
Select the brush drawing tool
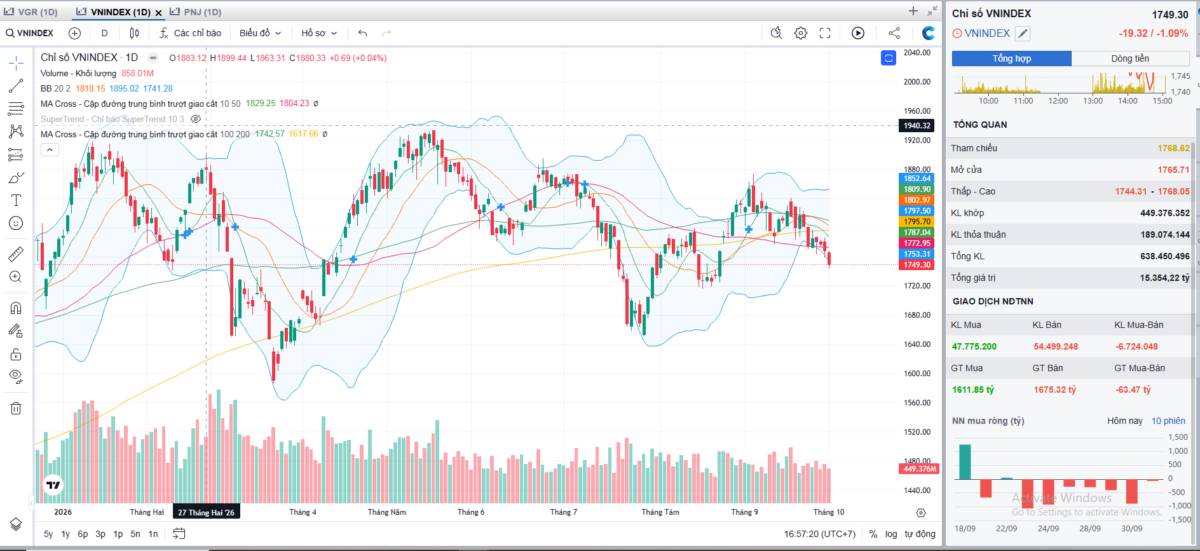(x=15, y=177)
